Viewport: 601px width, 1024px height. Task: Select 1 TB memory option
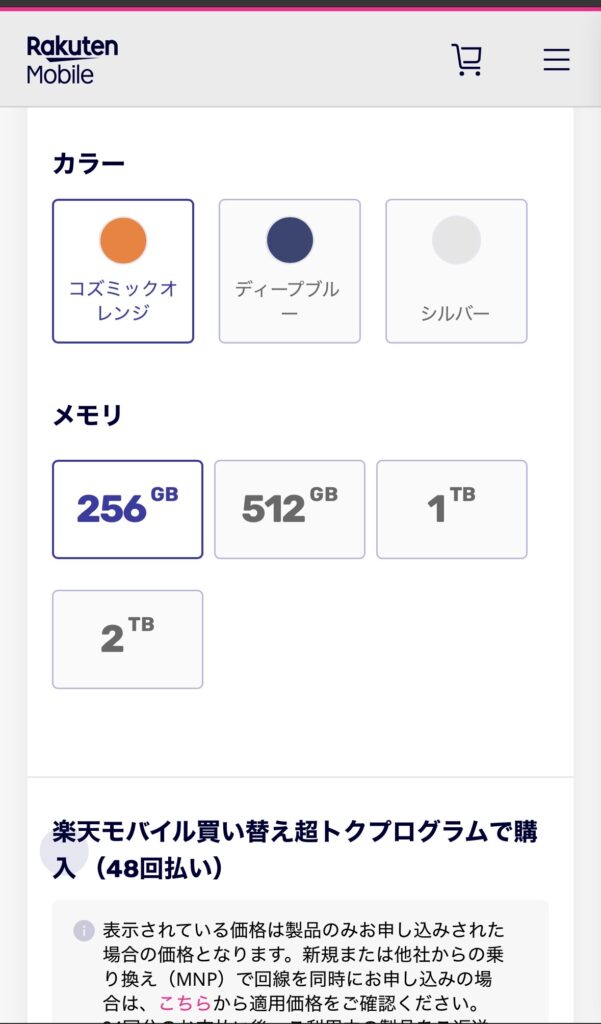coord(452,509)
